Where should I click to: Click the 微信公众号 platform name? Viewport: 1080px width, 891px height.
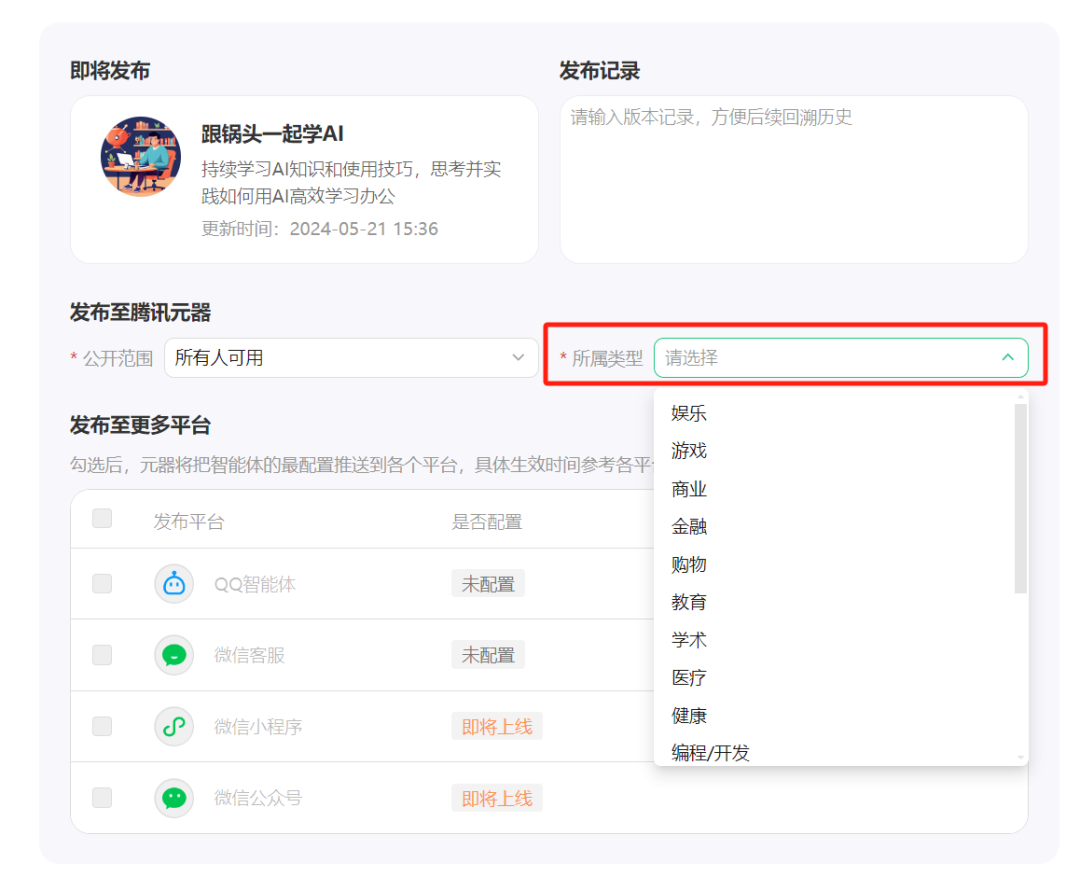pyautogui.click(x=258, y=798)
